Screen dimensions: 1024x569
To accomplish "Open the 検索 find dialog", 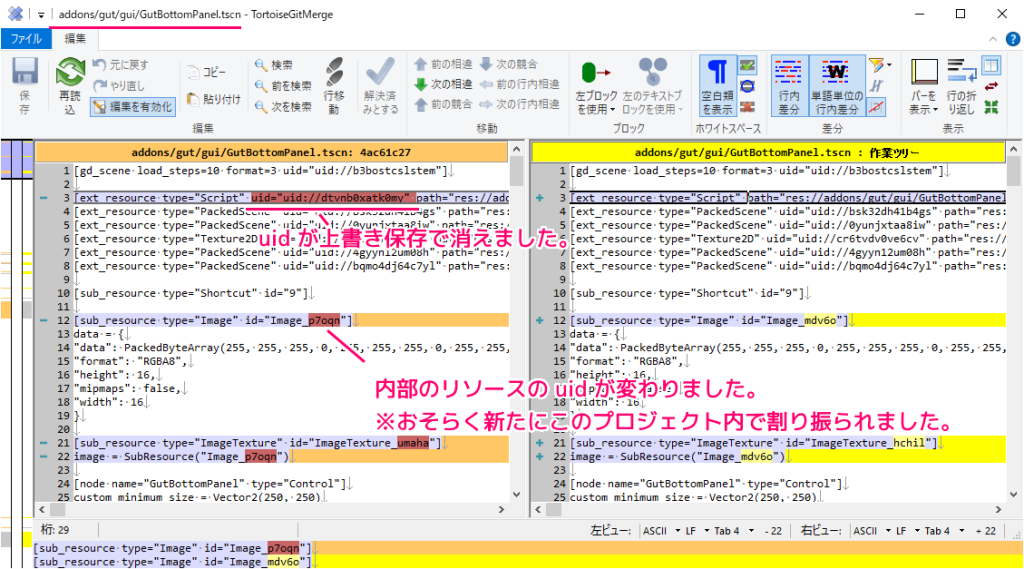I will point(274,65).
